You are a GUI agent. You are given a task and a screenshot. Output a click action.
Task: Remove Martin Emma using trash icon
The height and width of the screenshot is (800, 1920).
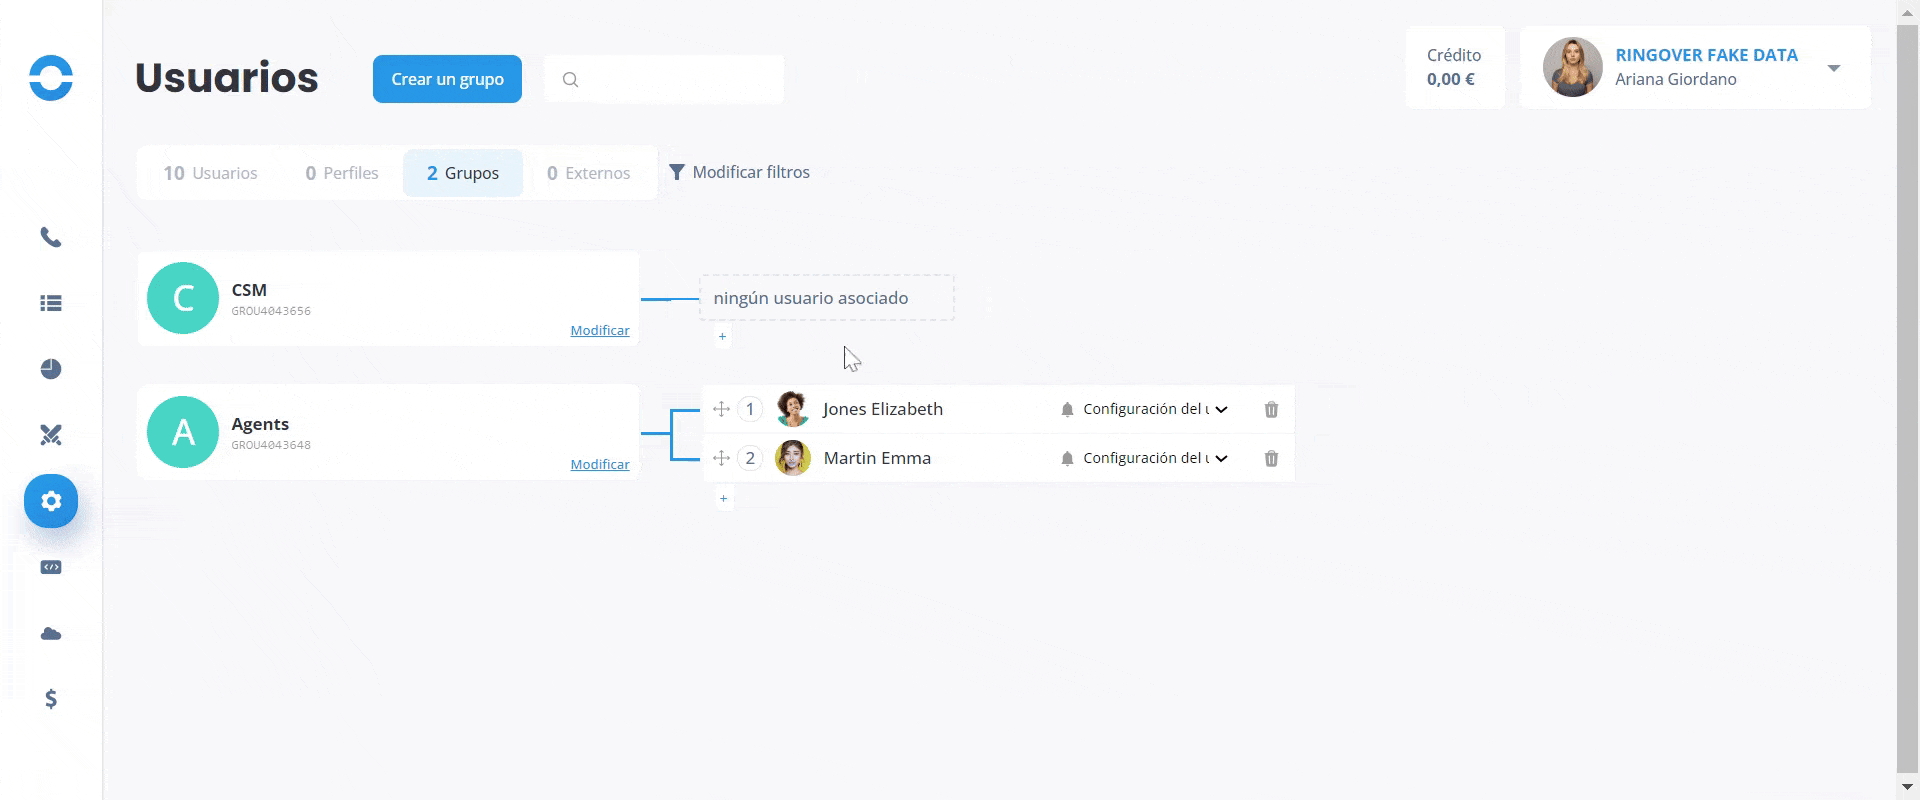point(1271,459)
